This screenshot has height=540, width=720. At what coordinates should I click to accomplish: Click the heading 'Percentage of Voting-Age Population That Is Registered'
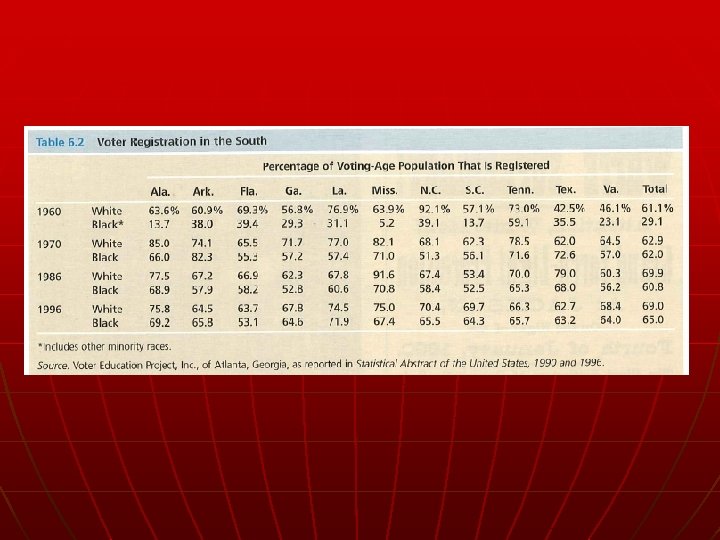click(406, 166)
